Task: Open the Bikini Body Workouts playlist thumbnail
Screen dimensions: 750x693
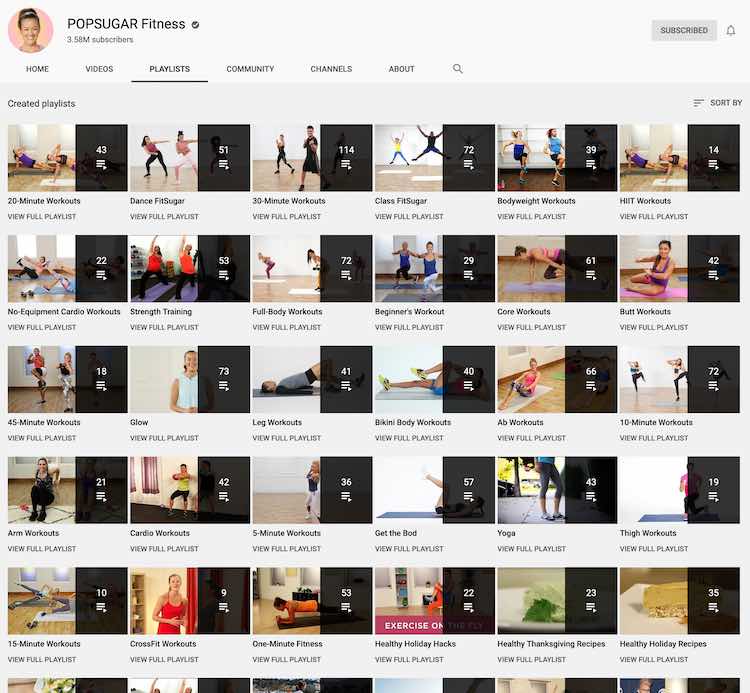Action: tap(435, 379)
